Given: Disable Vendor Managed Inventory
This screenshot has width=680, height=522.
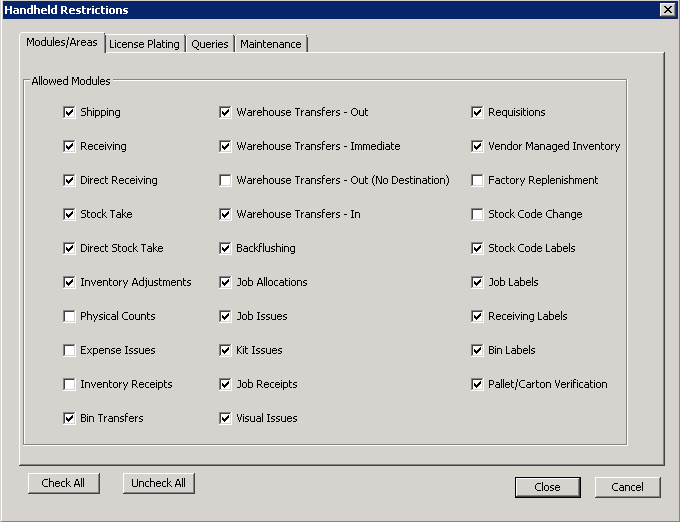Looking at the screenshot, I should (477, 146).
